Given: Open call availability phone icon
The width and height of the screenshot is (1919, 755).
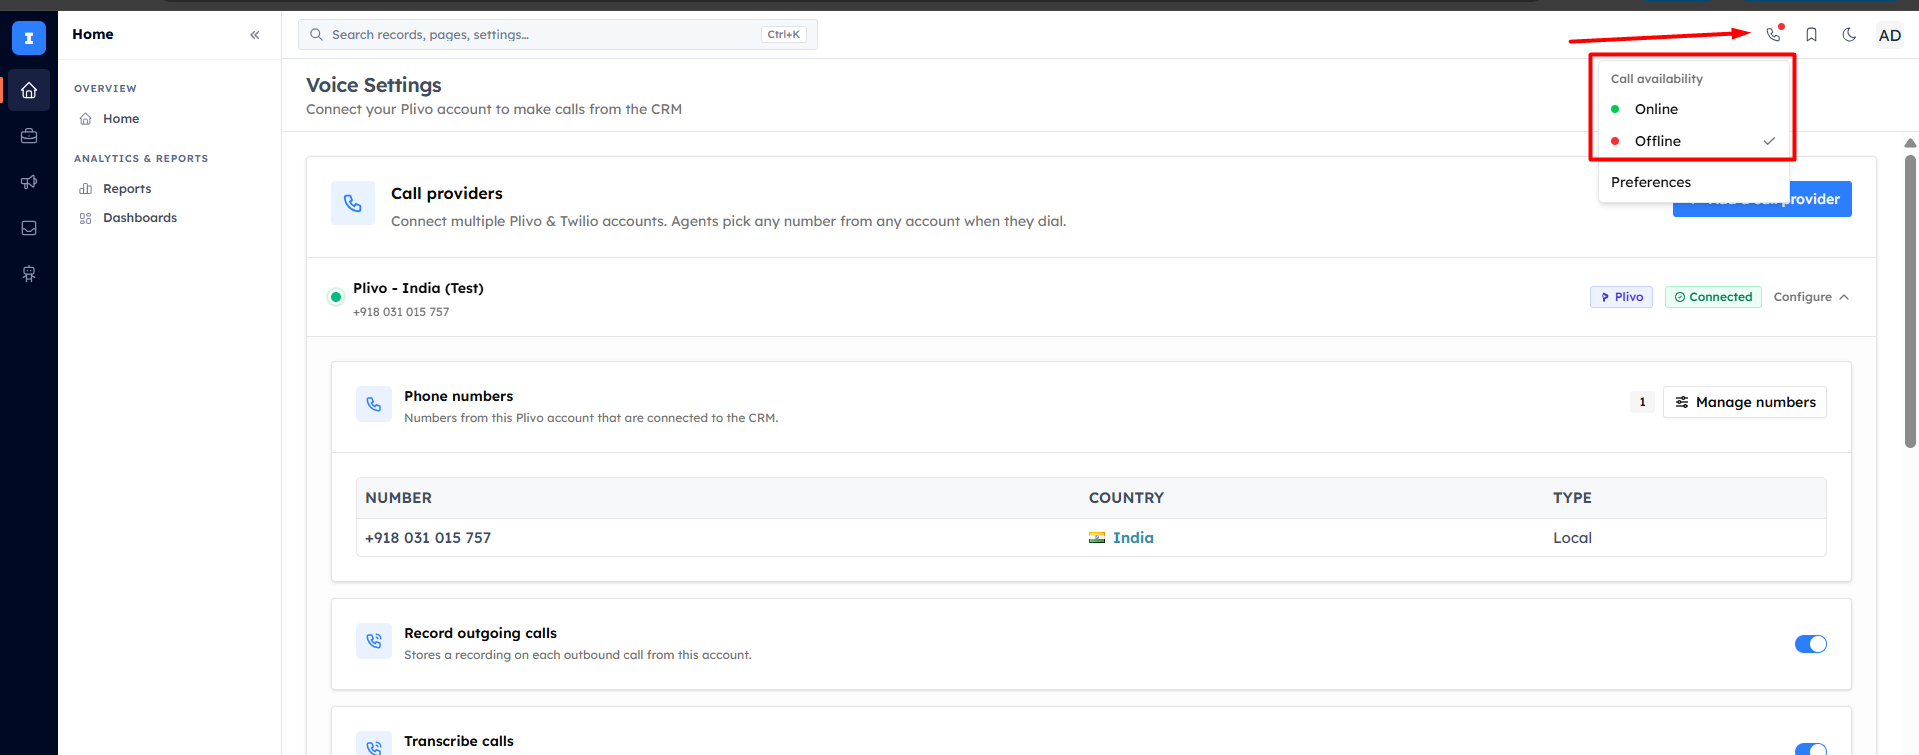Looking at the screenshot, I should point(1773,35).
